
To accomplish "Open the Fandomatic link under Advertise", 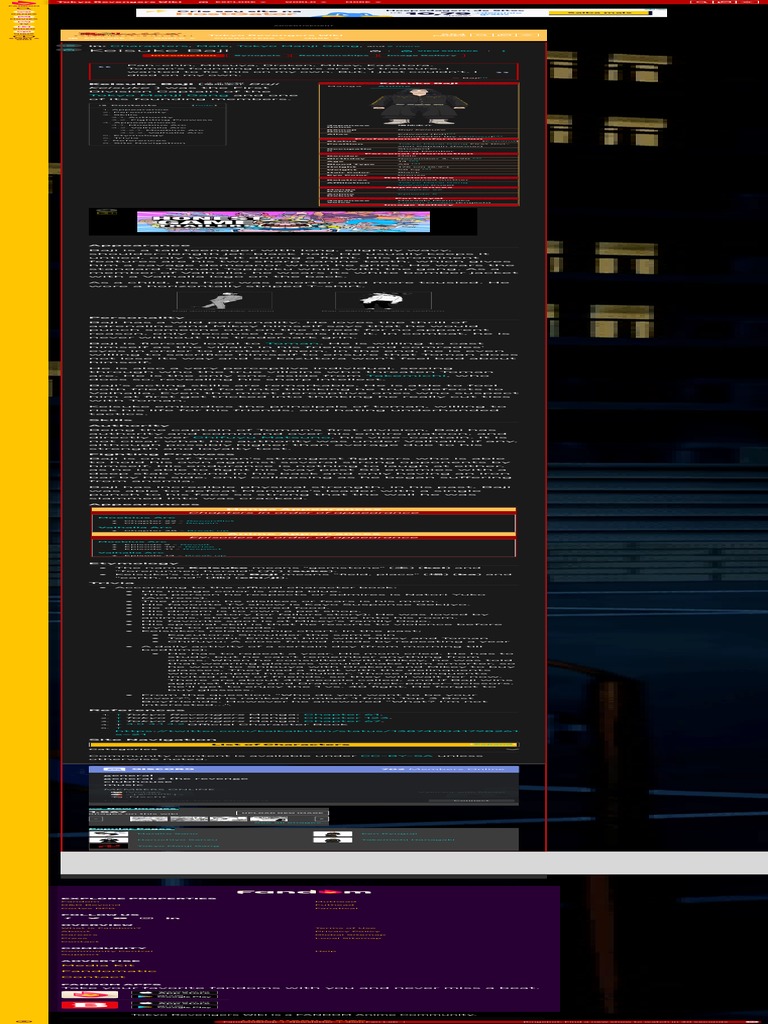I will [109, 972].
